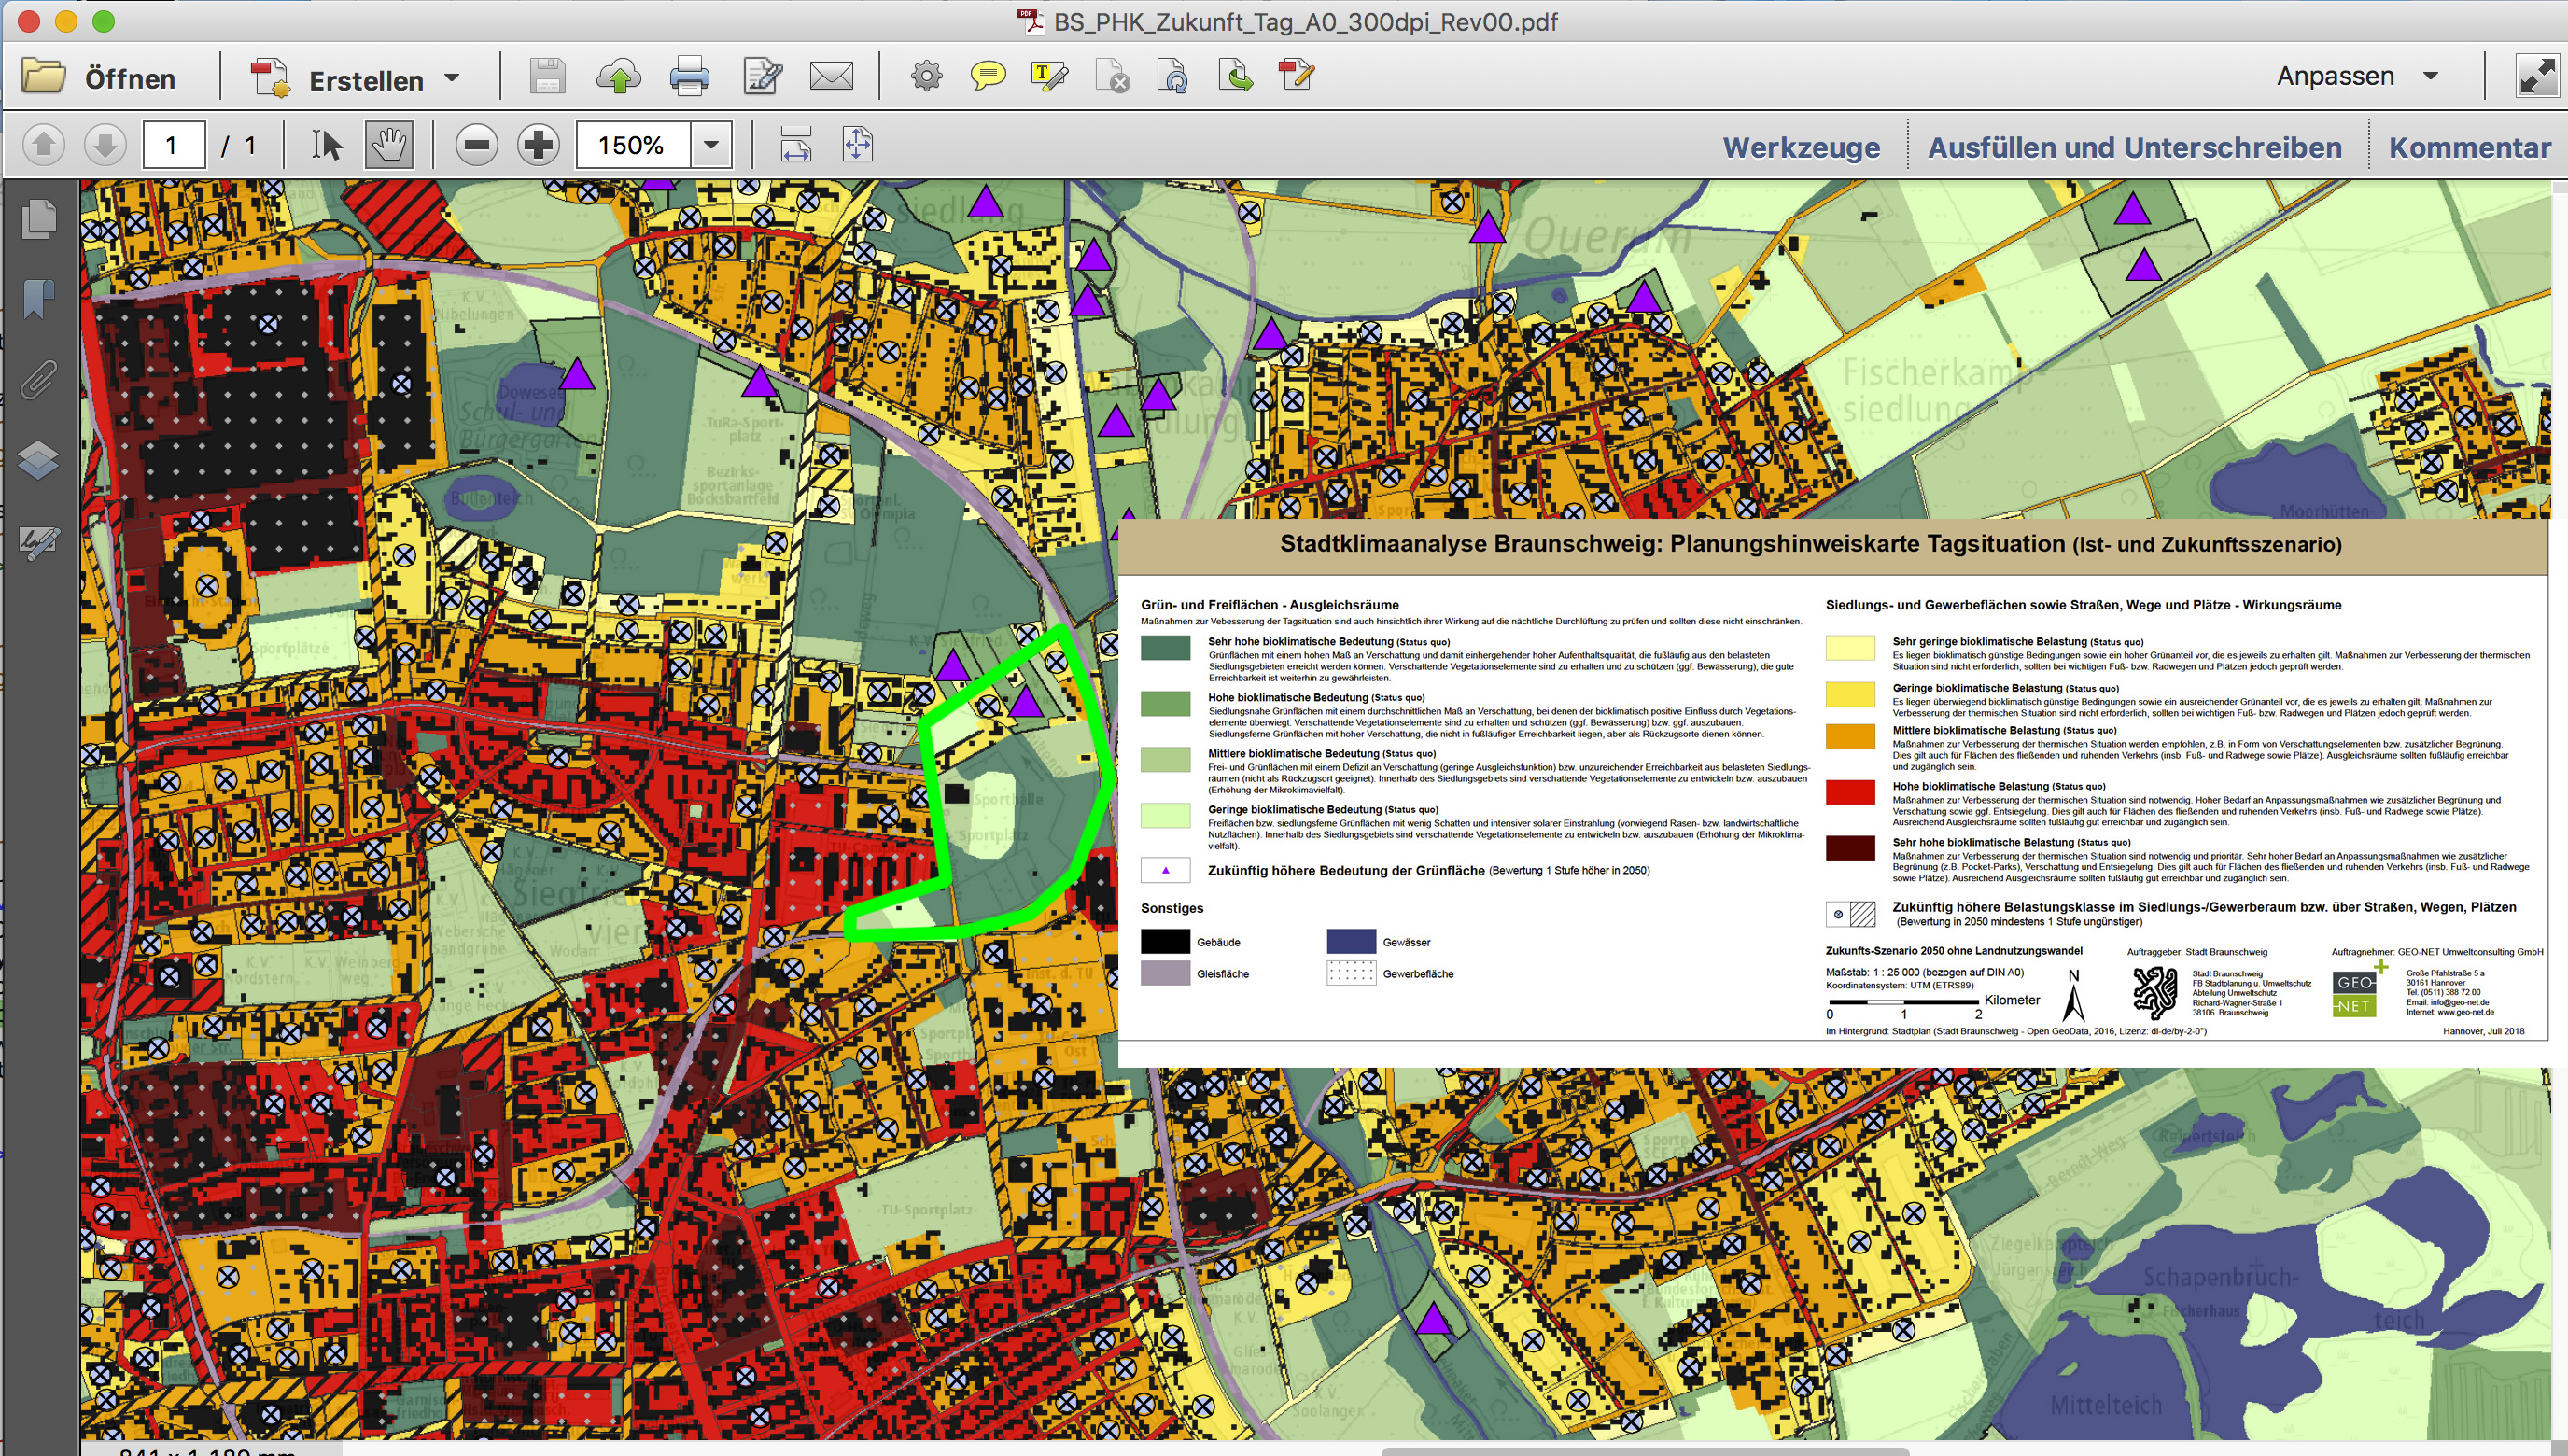Switch to the text selection cursor tool

[x=326, y=146]
